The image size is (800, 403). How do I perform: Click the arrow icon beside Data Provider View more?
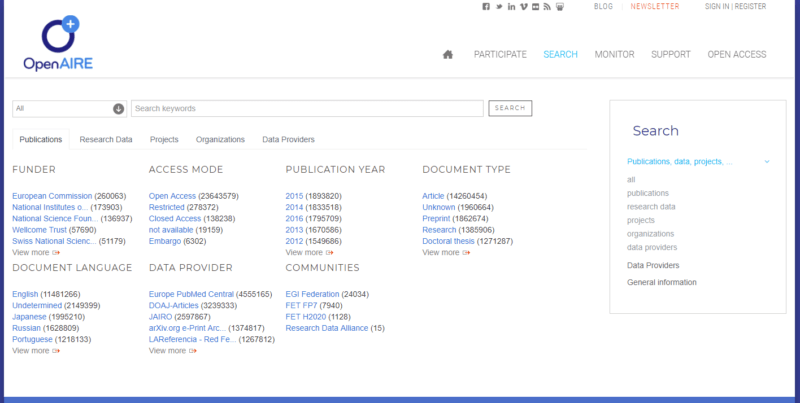[193, 351]
